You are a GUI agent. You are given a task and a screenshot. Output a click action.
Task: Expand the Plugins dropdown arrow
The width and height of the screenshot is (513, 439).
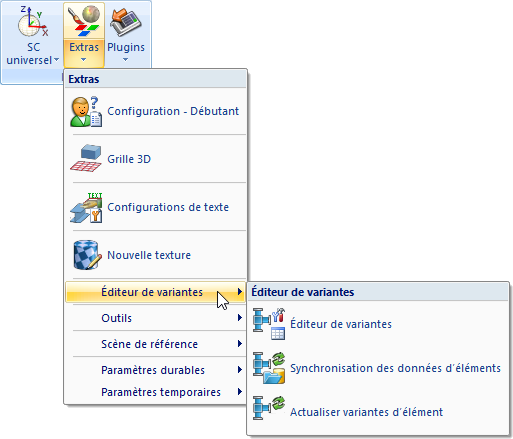(x=125, y=60)
